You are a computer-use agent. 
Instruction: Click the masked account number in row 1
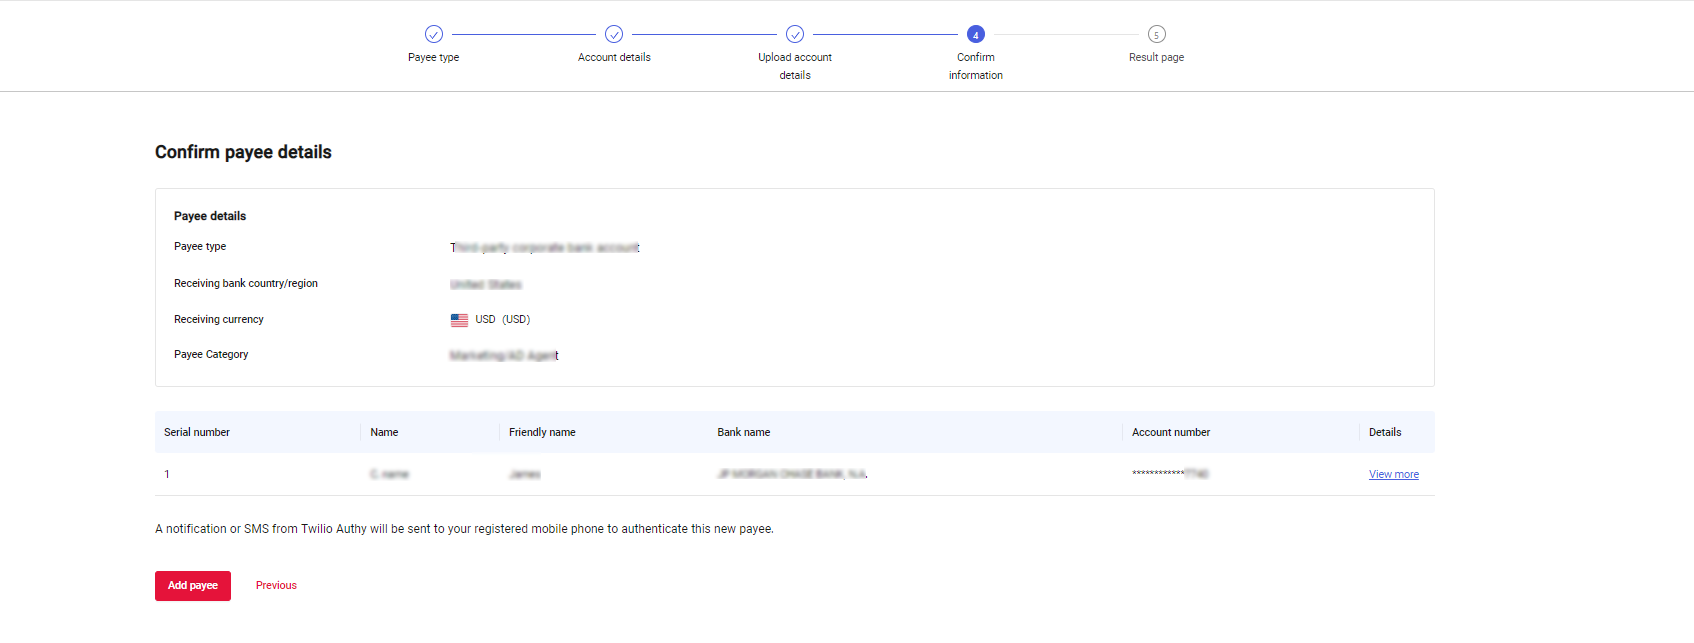click(x=1170, y=474)
